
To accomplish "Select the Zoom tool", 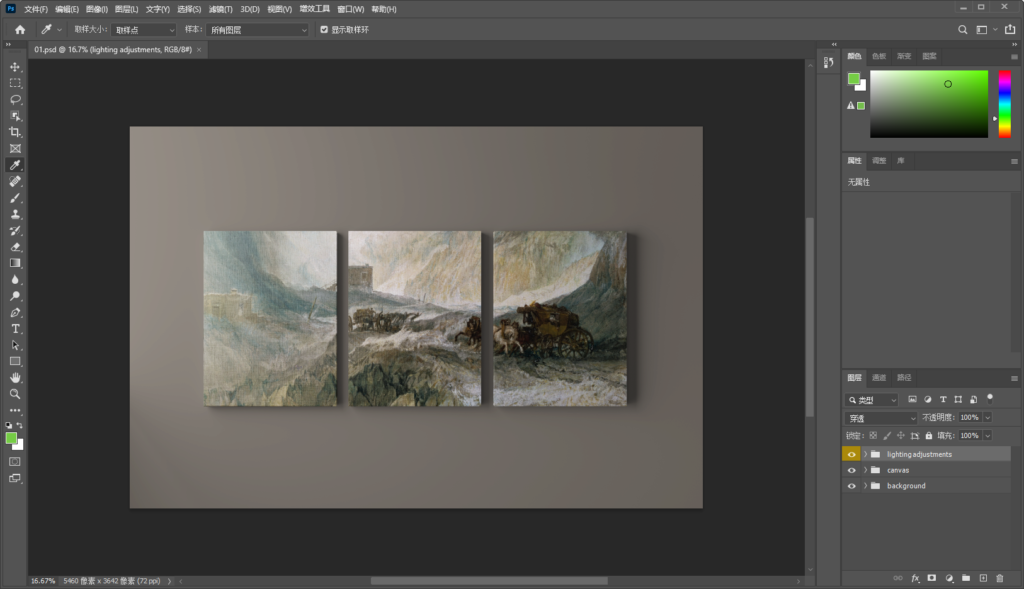I will coord(15,394).
